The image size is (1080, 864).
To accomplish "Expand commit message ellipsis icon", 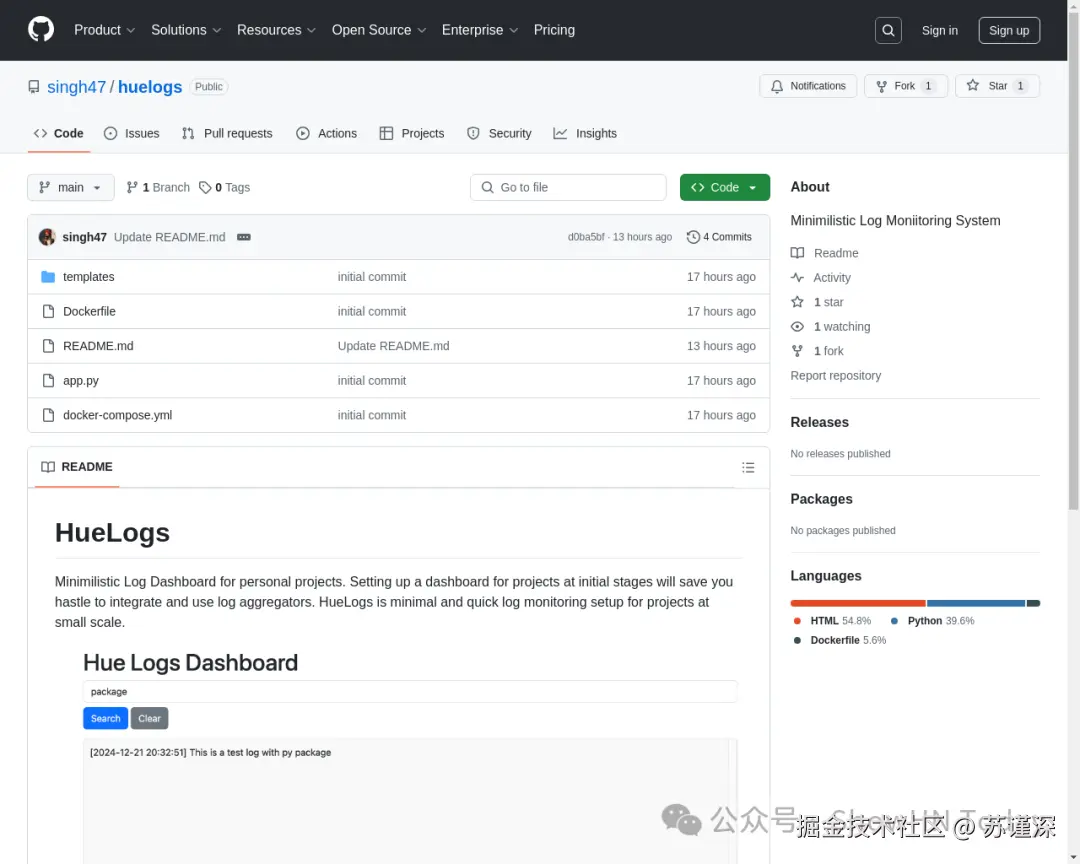I will coord(244,237).
